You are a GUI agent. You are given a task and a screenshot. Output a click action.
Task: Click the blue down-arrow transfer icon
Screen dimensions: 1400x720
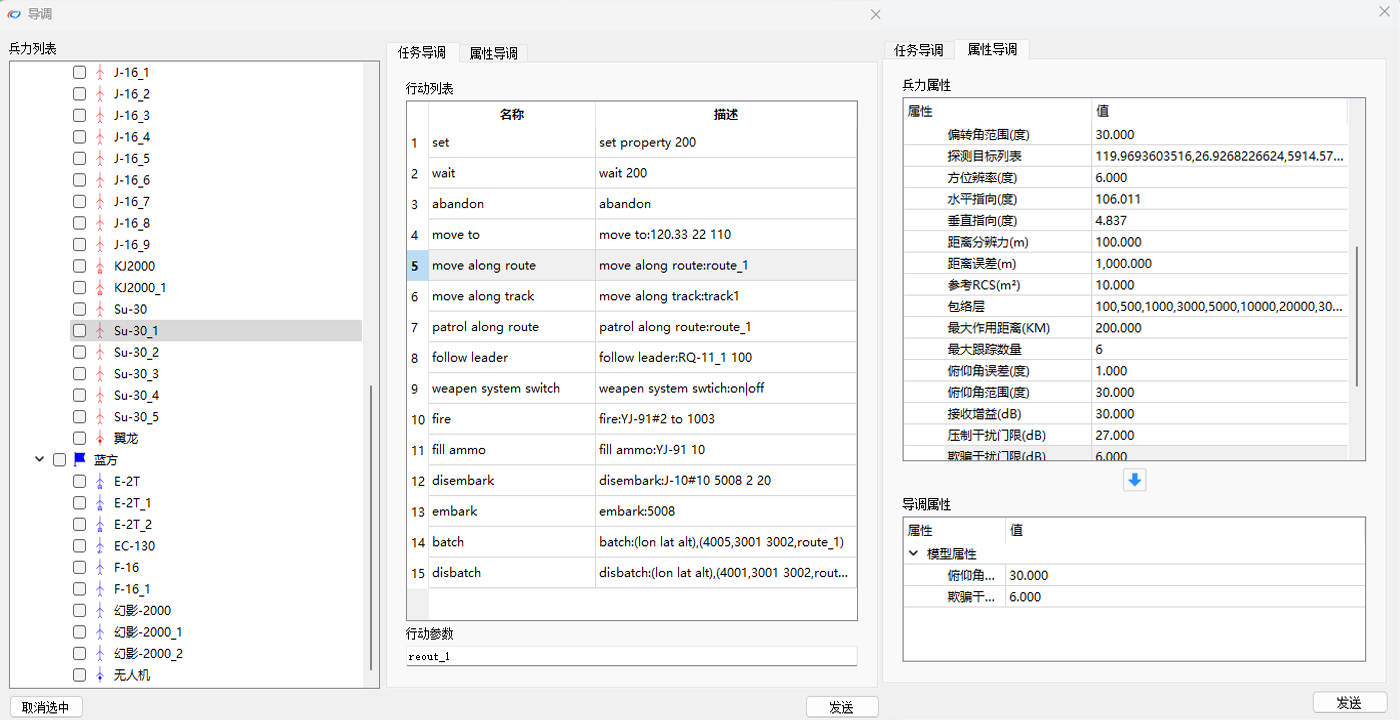1134,481
